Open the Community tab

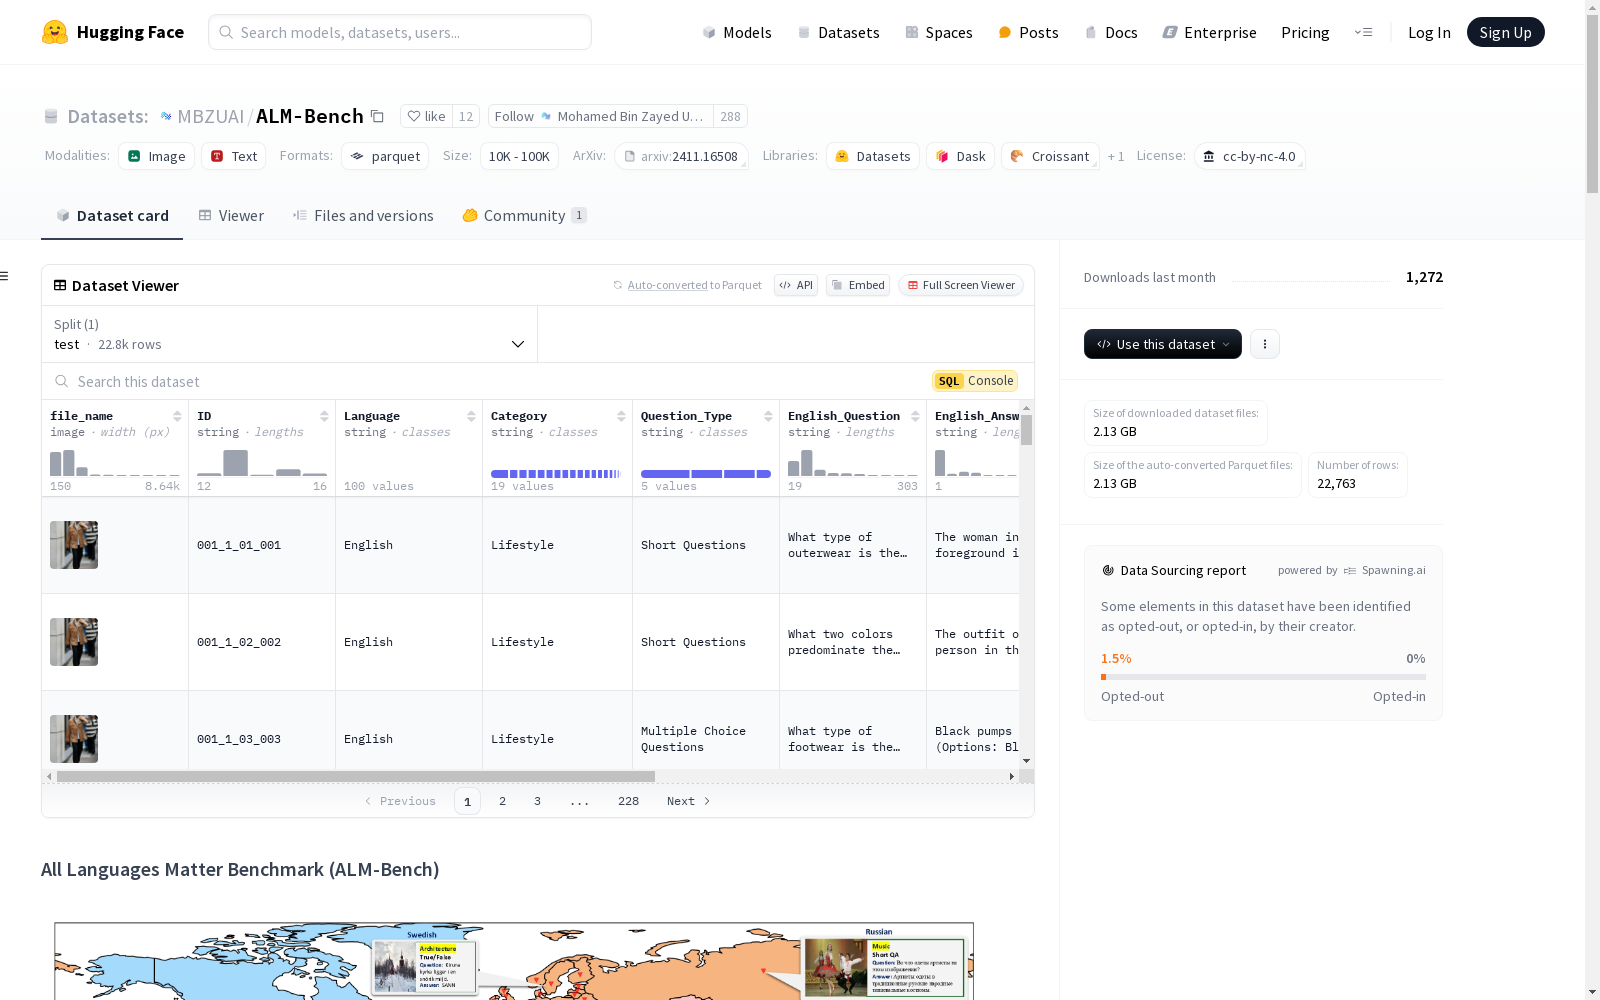[x=525, y=216]
